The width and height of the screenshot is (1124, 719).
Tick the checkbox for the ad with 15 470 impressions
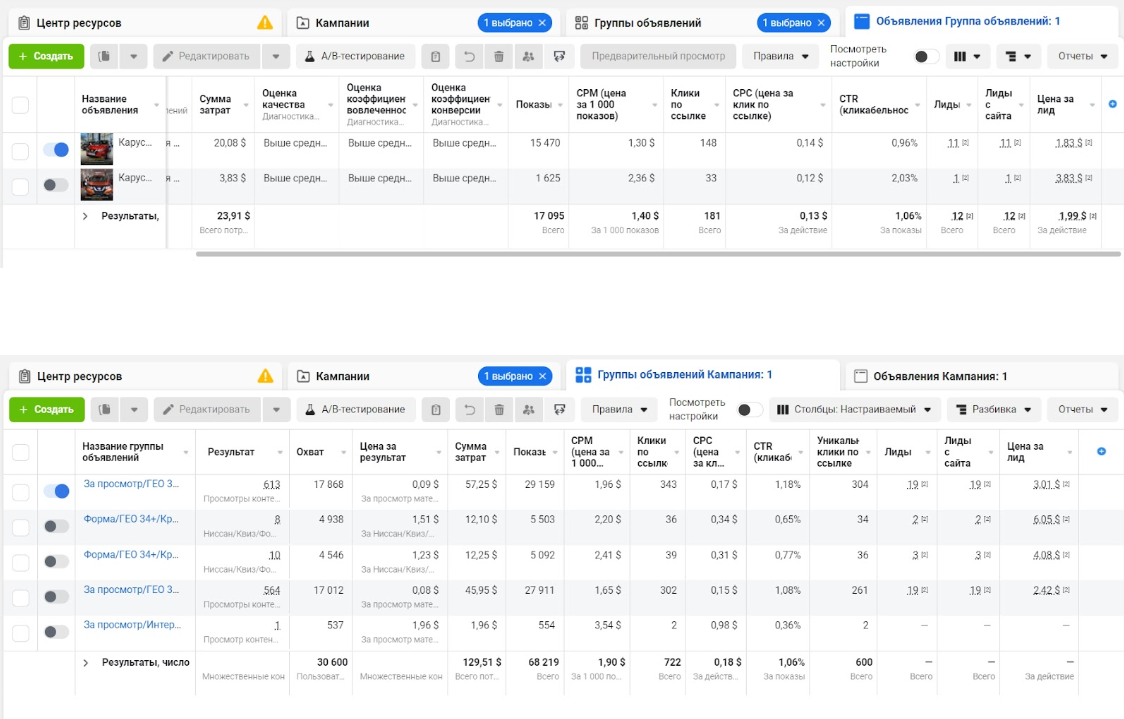point(21,151)
